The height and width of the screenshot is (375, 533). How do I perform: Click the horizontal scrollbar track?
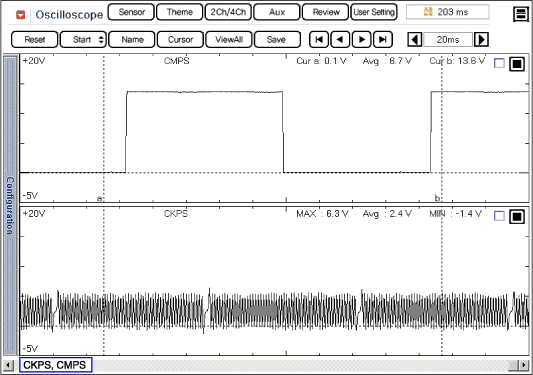(x=300, y=365)
